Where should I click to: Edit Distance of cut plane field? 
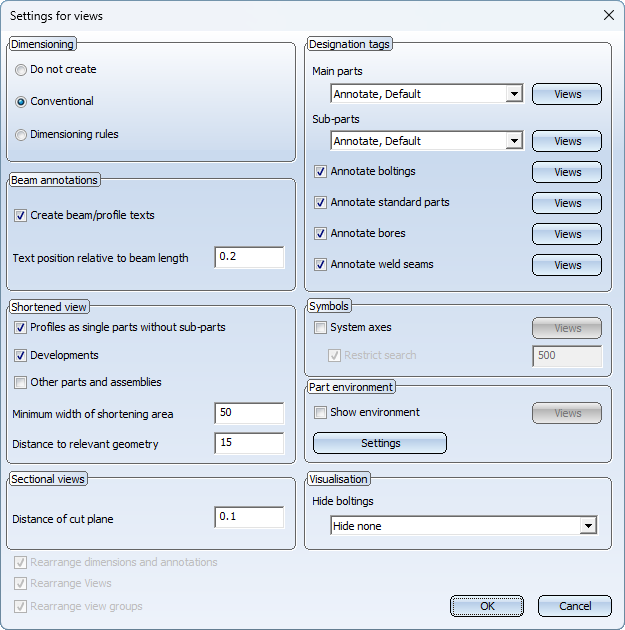(249, 518)
